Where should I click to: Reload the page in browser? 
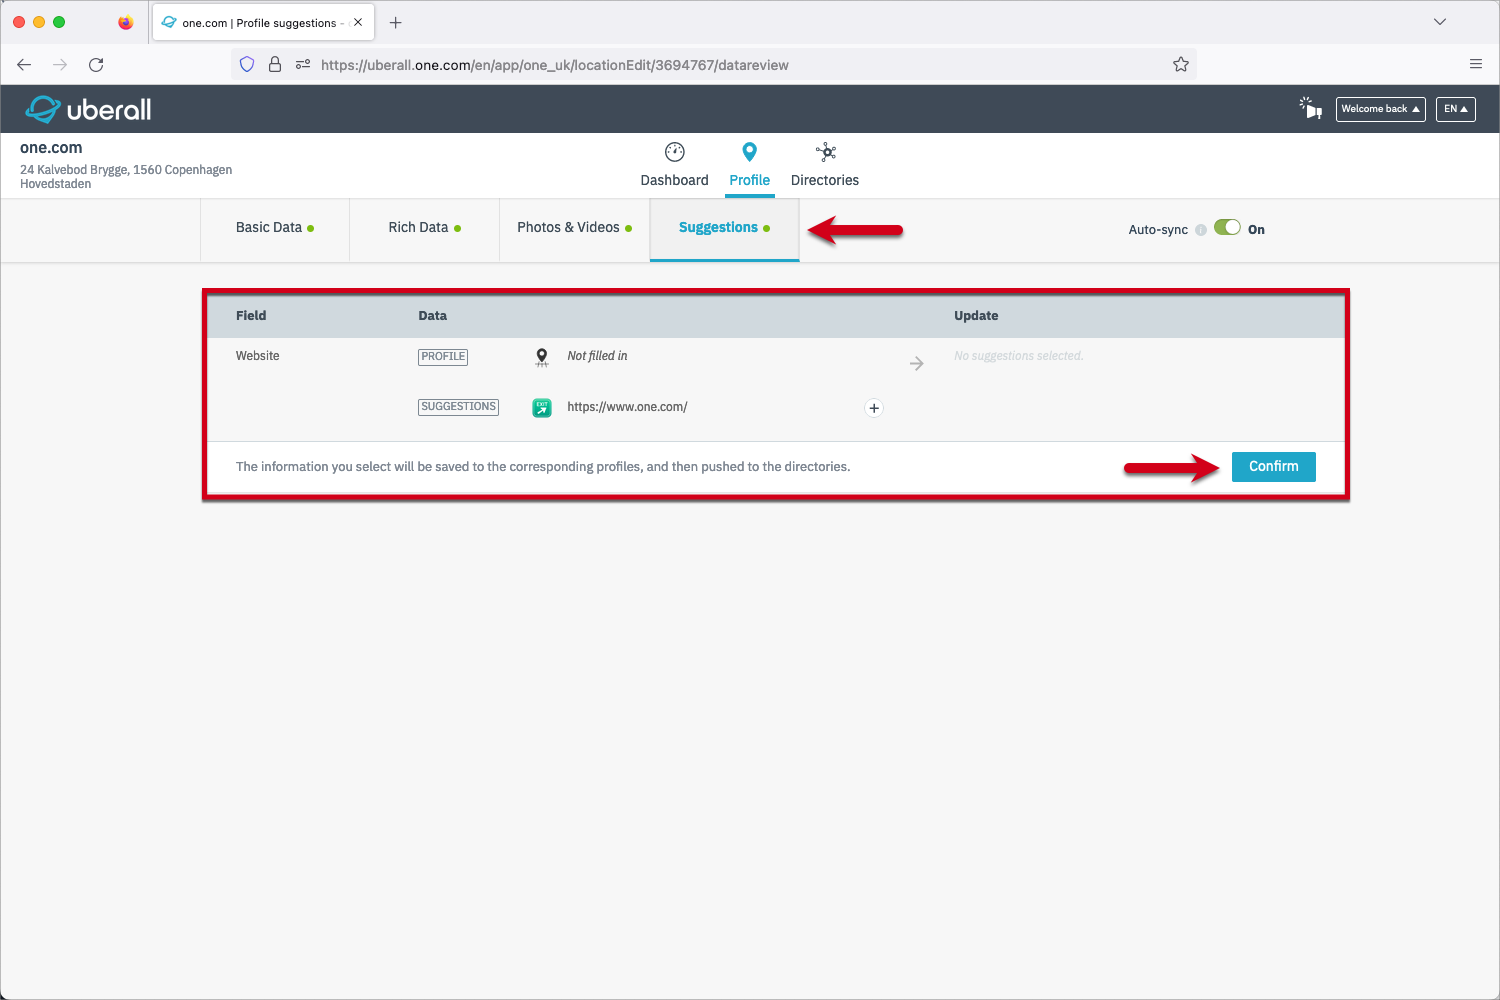tap(96, 65)
